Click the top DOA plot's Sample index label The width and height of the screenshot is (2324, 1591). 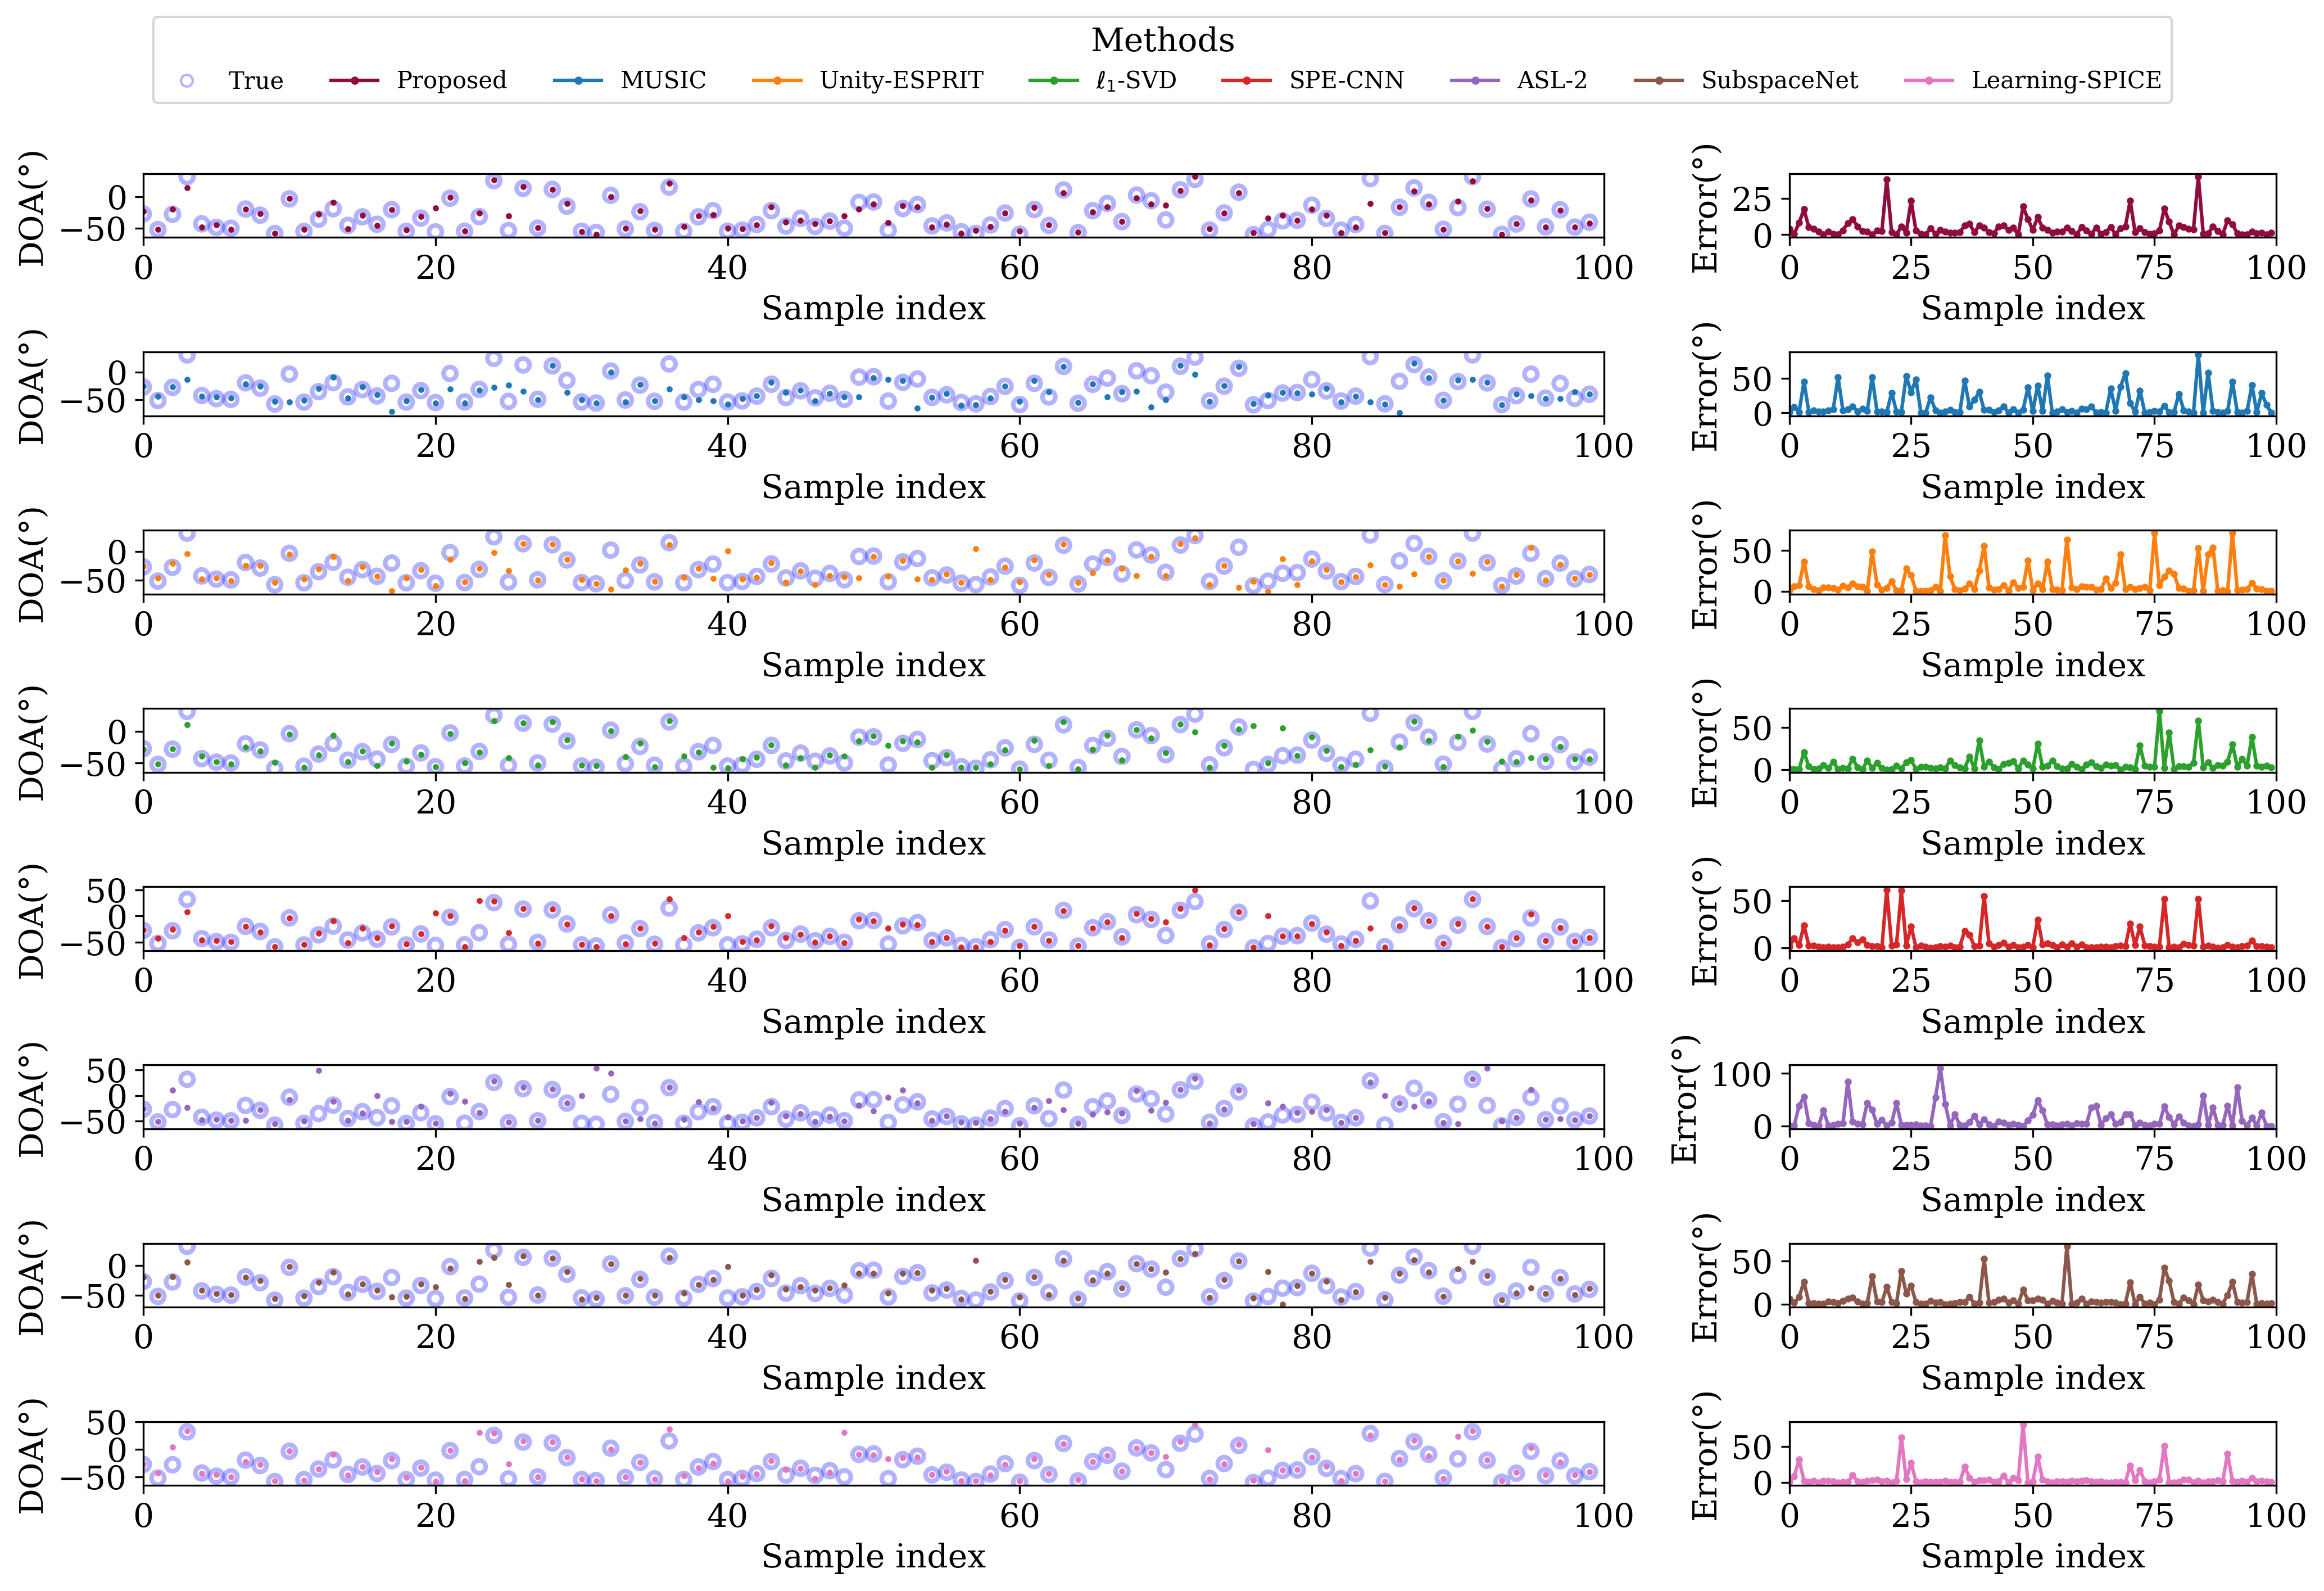(x=873, y=309)
